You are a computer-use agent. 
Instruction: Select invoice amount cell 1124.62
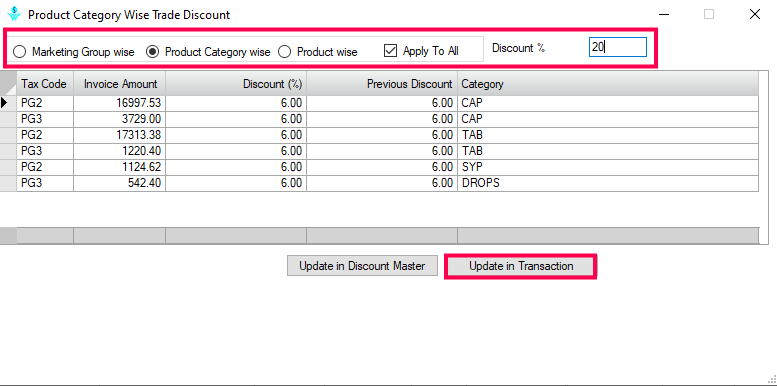click(119, 167)
